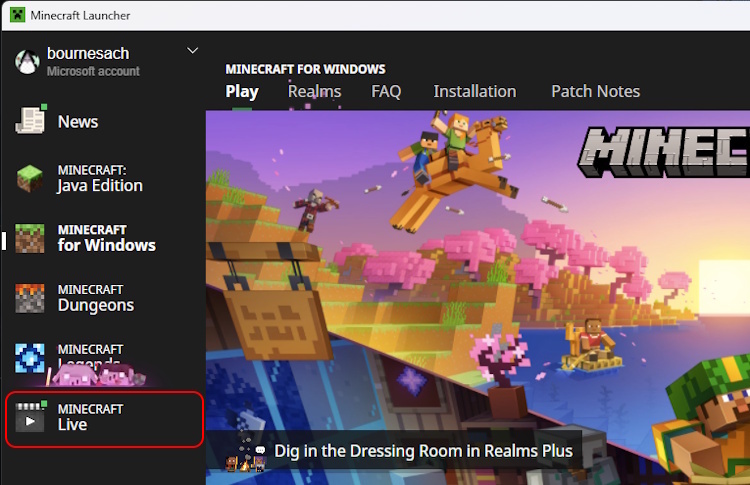Image resolution: width=750 pixels, height=485 pixels.
Task: Open the 'Dig in the Dressing Room' news link
Action: point(423,451)
